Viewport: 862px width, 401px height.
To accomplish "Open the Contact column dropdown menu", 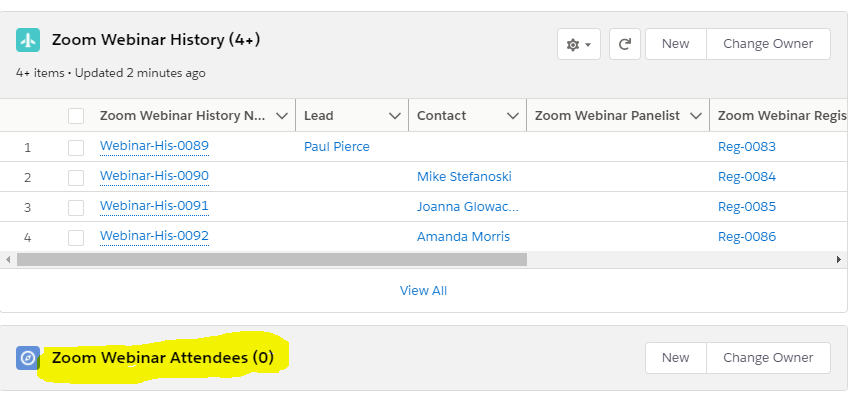I will tap(513, 116).
